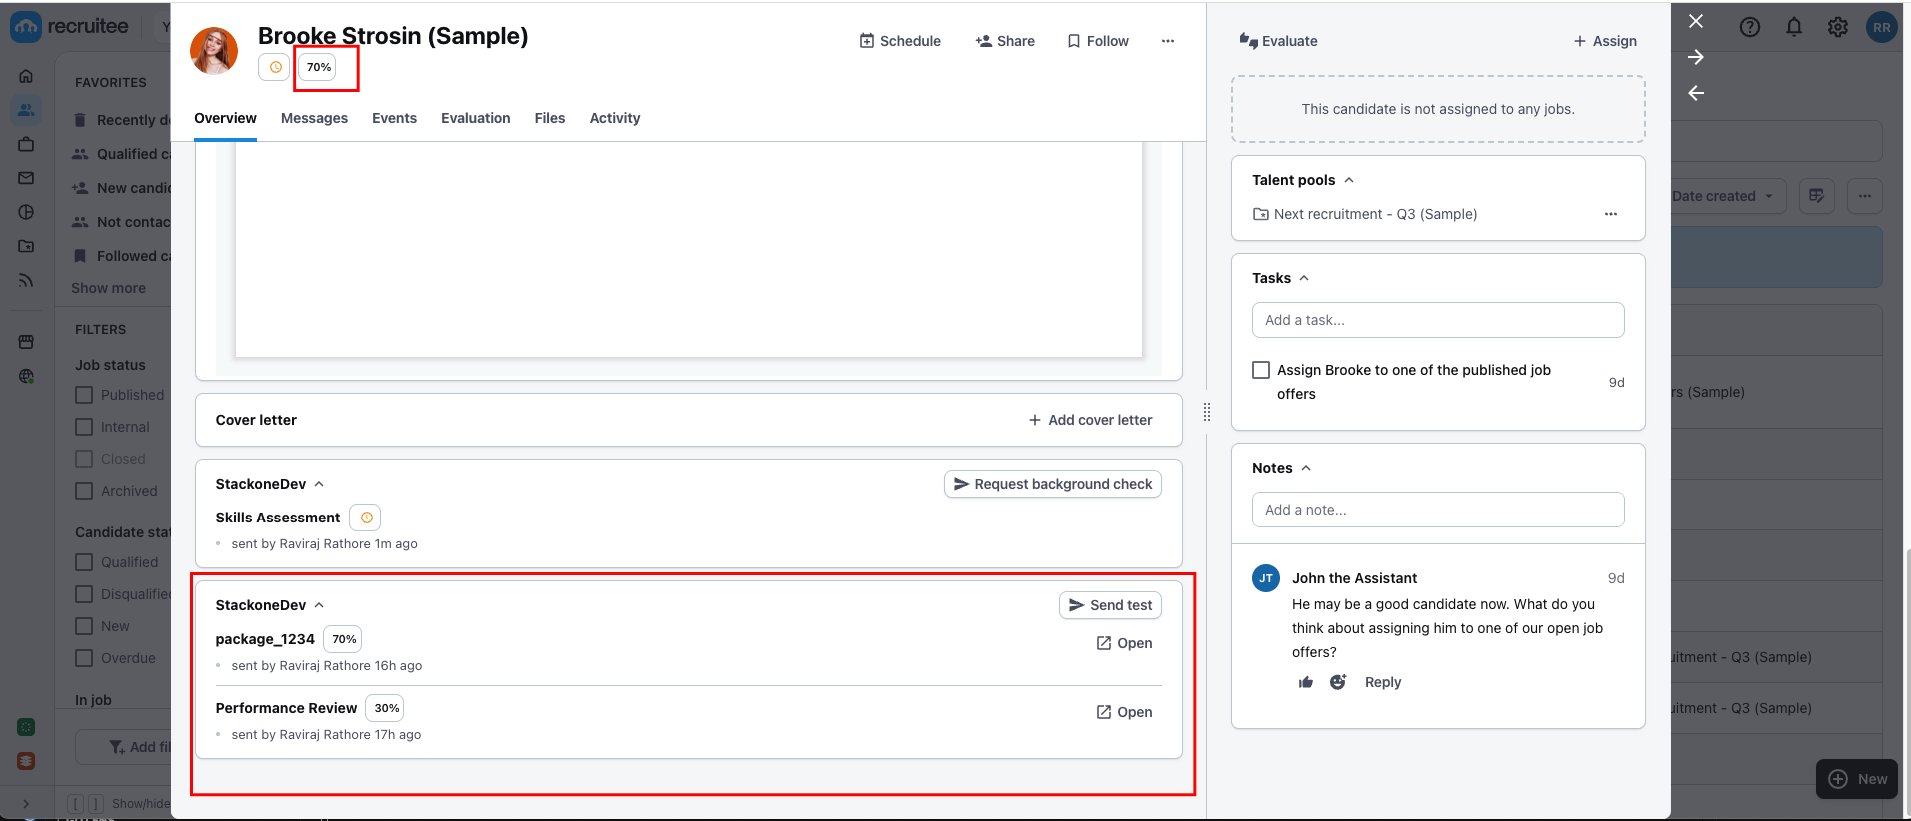1911x821 pixels.
Task: Toggle the Qualified candidate status filter
Action: [85, 562]
